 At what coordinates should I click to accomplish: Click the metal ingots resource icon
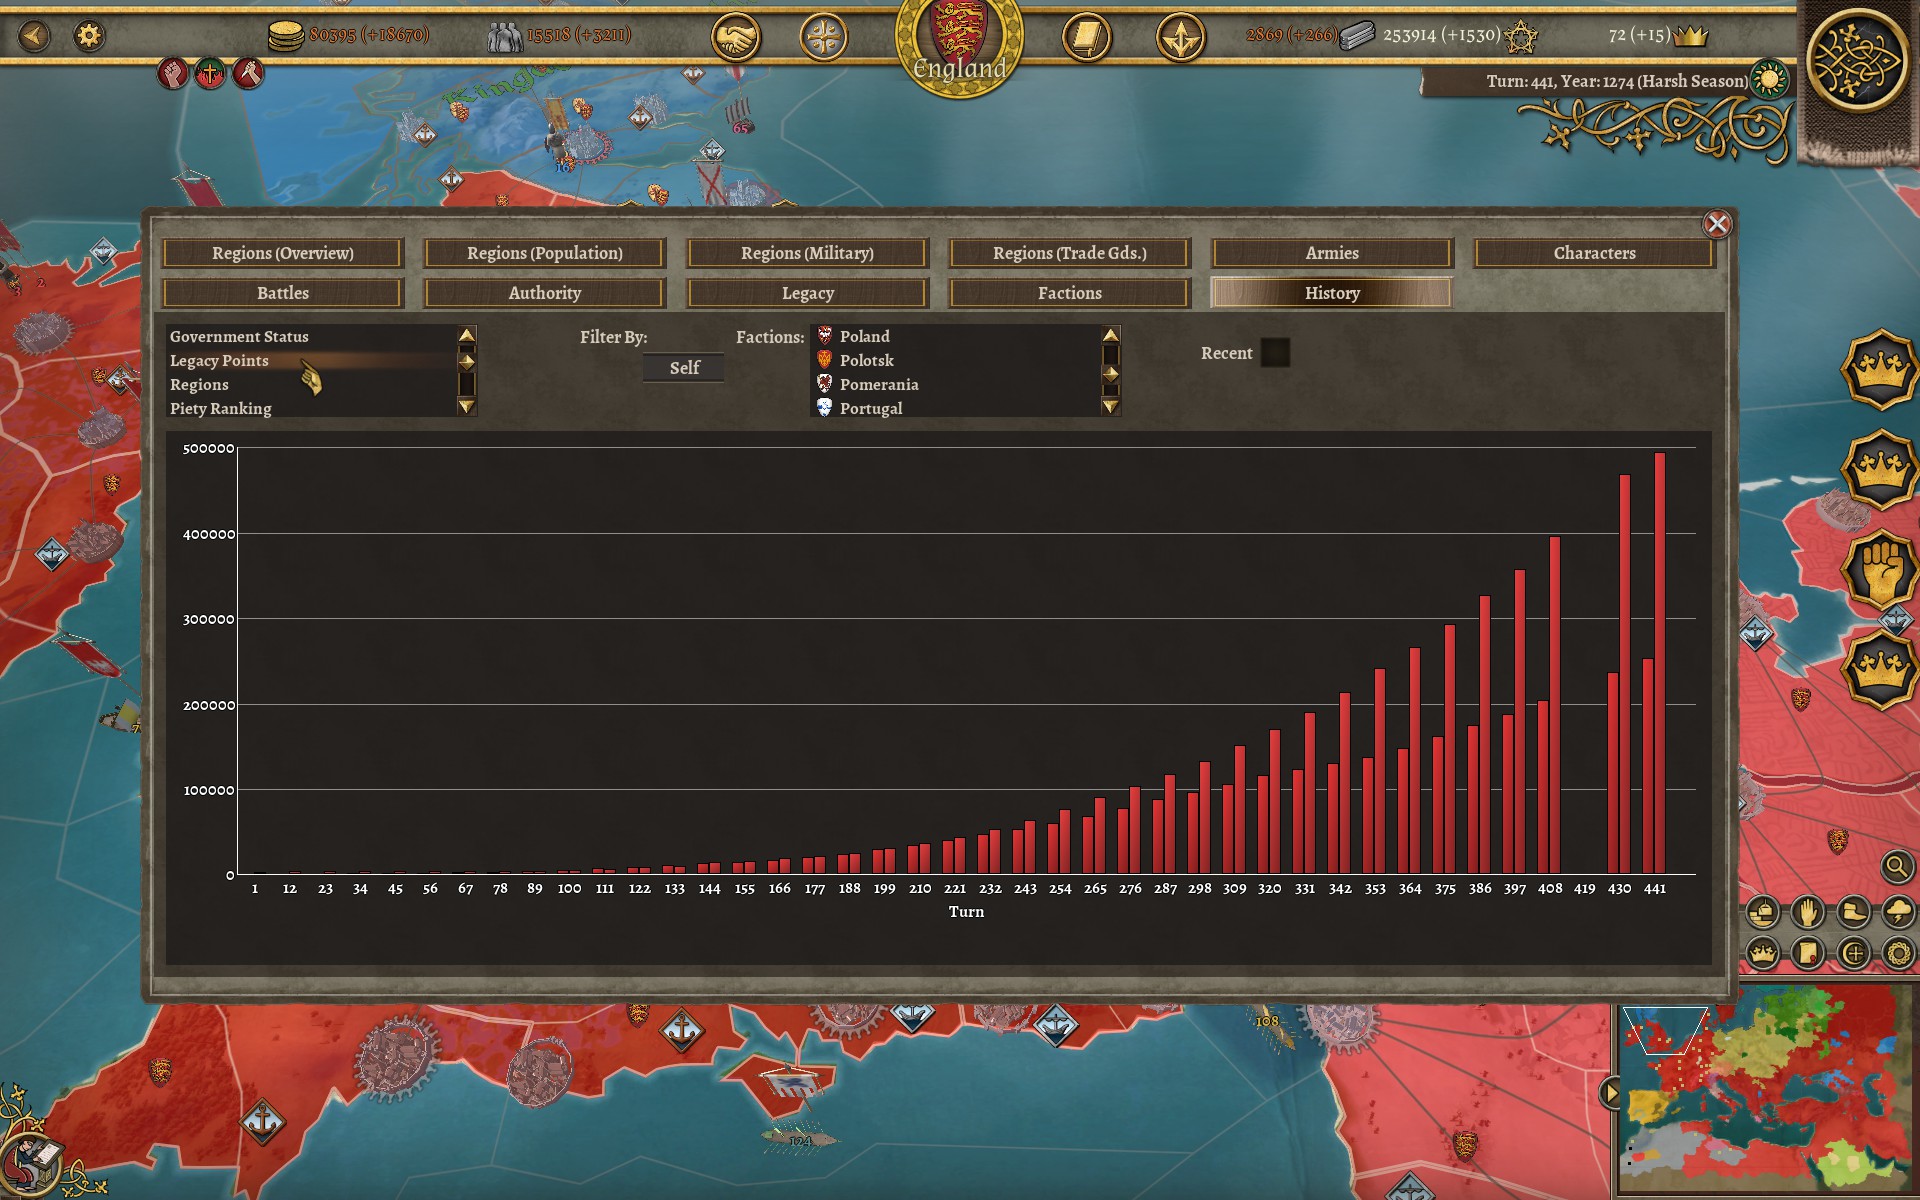click(x=1357, y=36)
